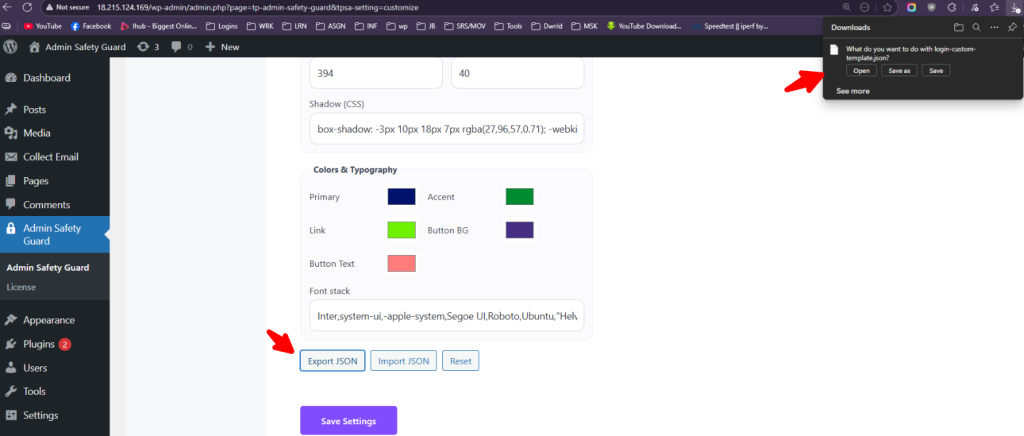Reload the page with browser refresh icon
The width and height of the screenshot is (1024, 436).
(29, 7)
